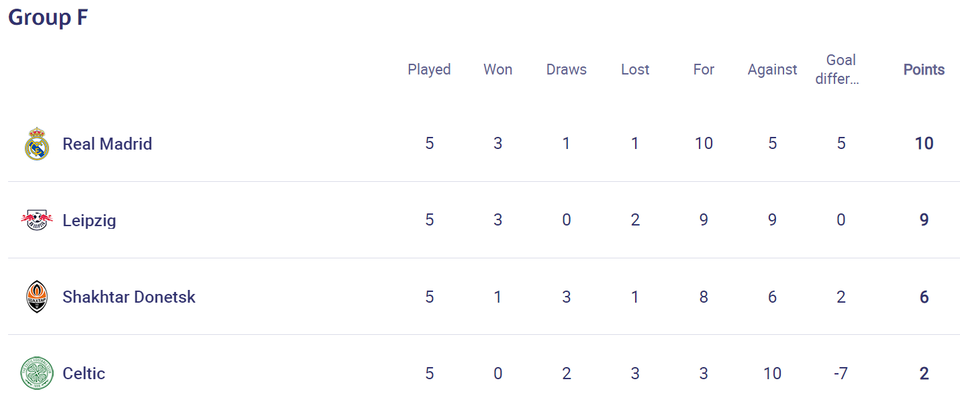Select Celtic's goal difference of -7
The image size is (960, 402).
click(841, 373)
